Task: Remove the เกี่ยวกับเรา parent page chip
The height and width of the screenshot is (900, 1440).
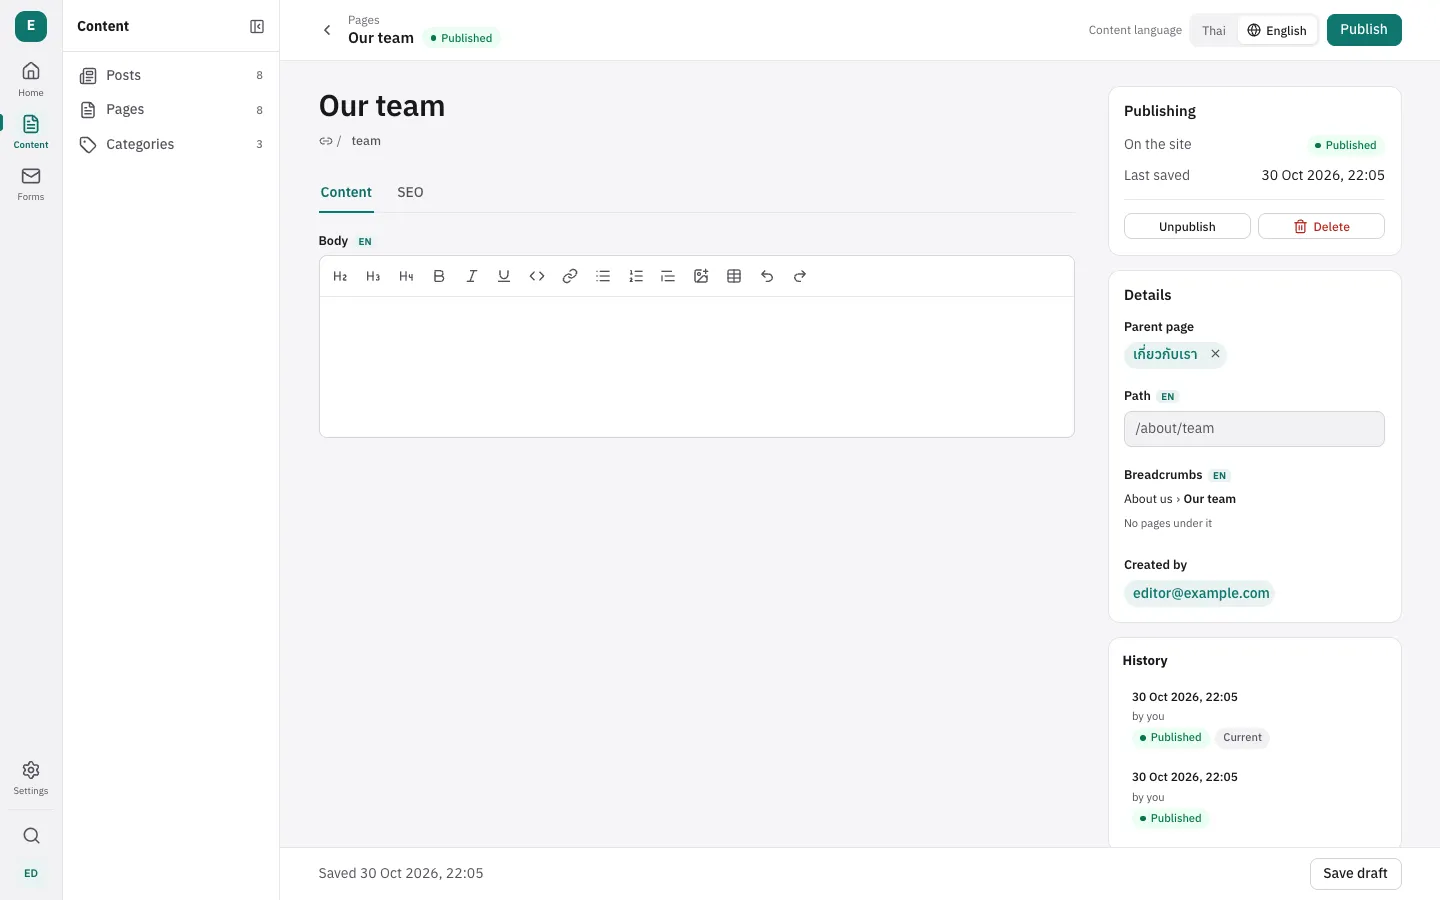Action: [x=1215, y=354]
